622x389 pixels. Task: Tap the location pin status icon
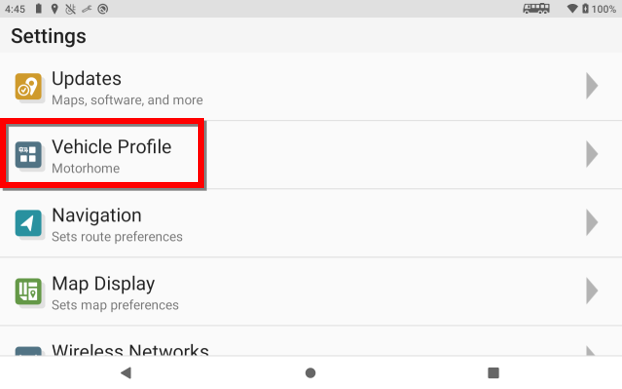coord(55,9)
